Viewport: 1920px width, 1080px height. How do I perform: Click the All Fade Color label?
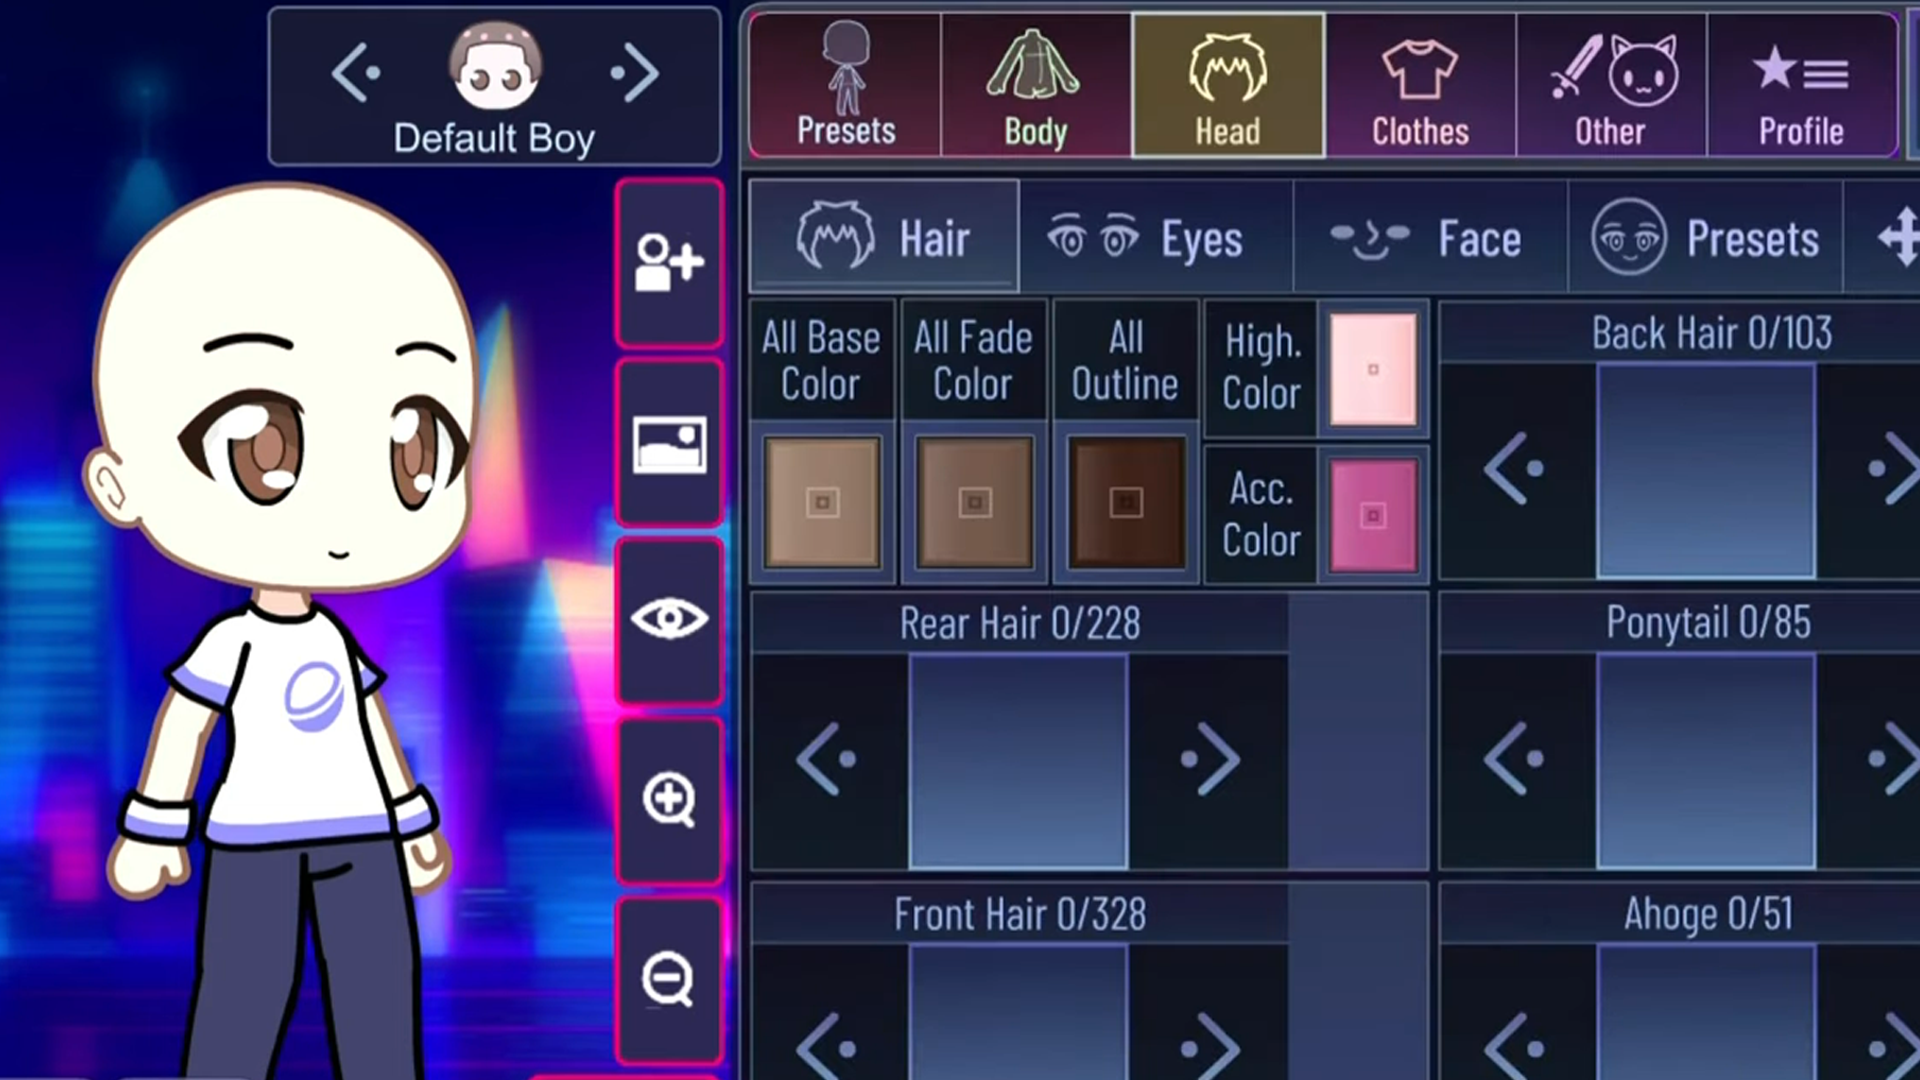[x=973, y=361]
